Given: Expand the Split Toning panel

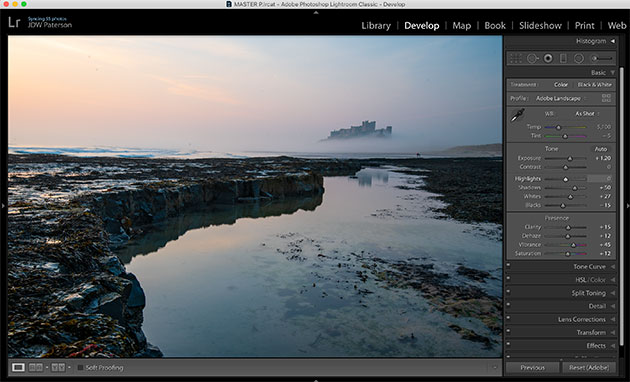Looking at the screenshot, I should click(x=613, y=293).
